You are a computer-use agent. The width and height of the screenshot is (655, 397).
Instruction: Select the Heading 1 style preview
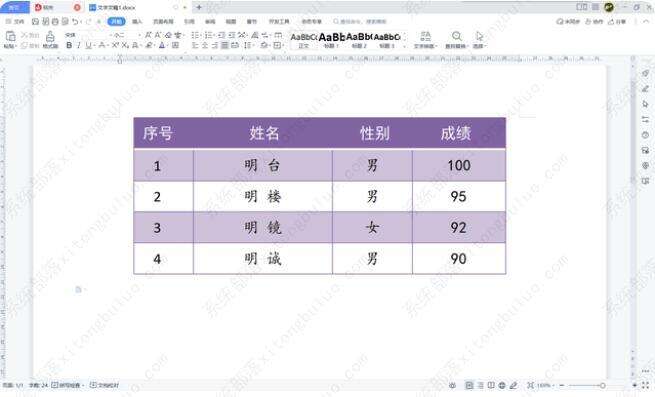pyautogui.click(x=332, y=40)
